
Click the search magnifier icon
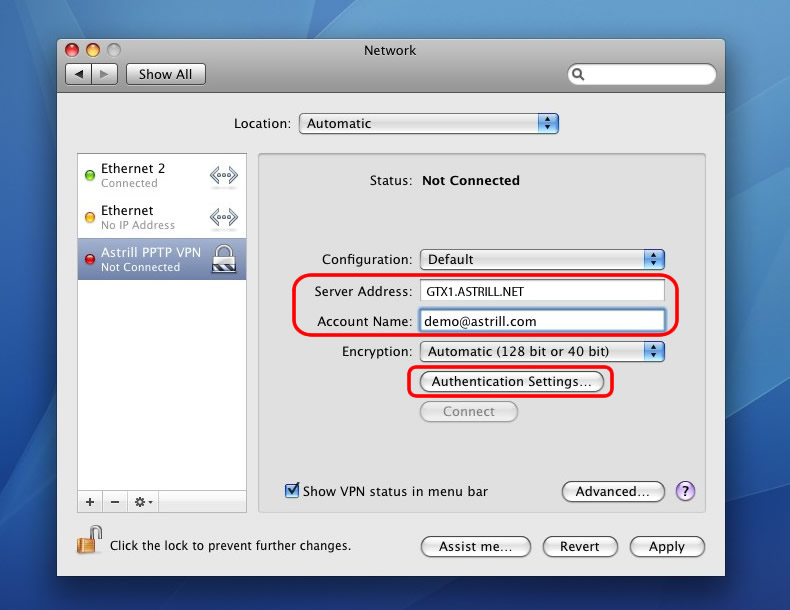[x=578, y=75]
